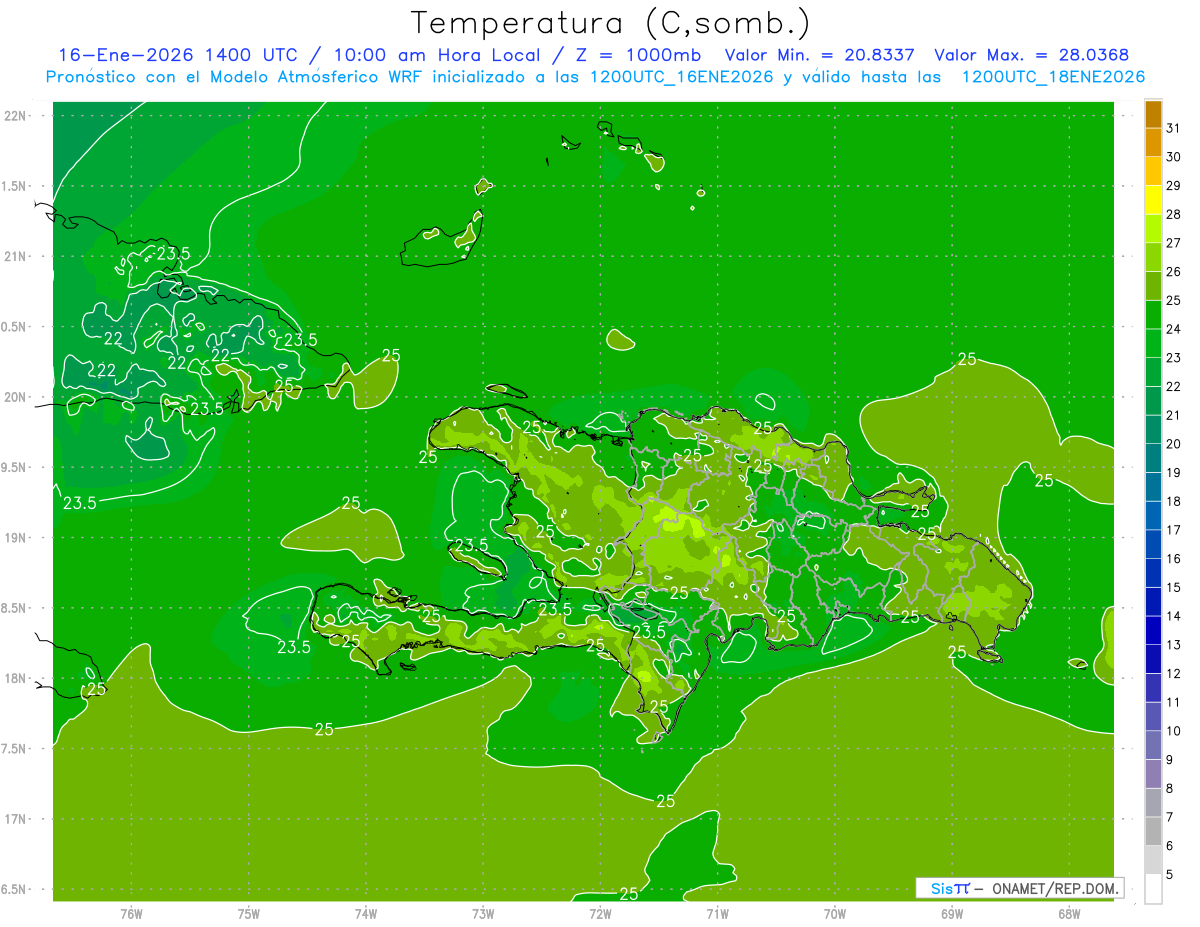The width and height of the screenshot is (1200, 927).
Task: Click the "75W" longitude axis label
Action: (x=249, y=913)
